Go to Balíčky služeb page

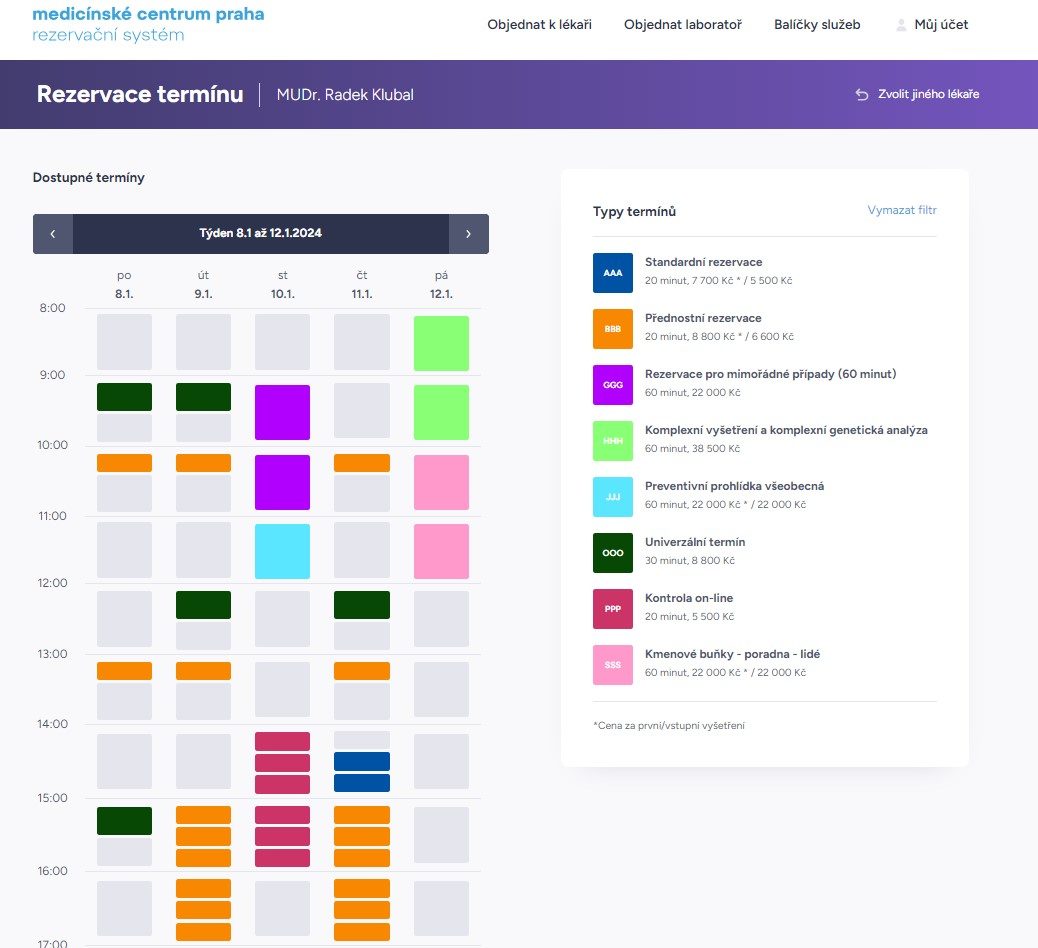(x=816, y=24)
